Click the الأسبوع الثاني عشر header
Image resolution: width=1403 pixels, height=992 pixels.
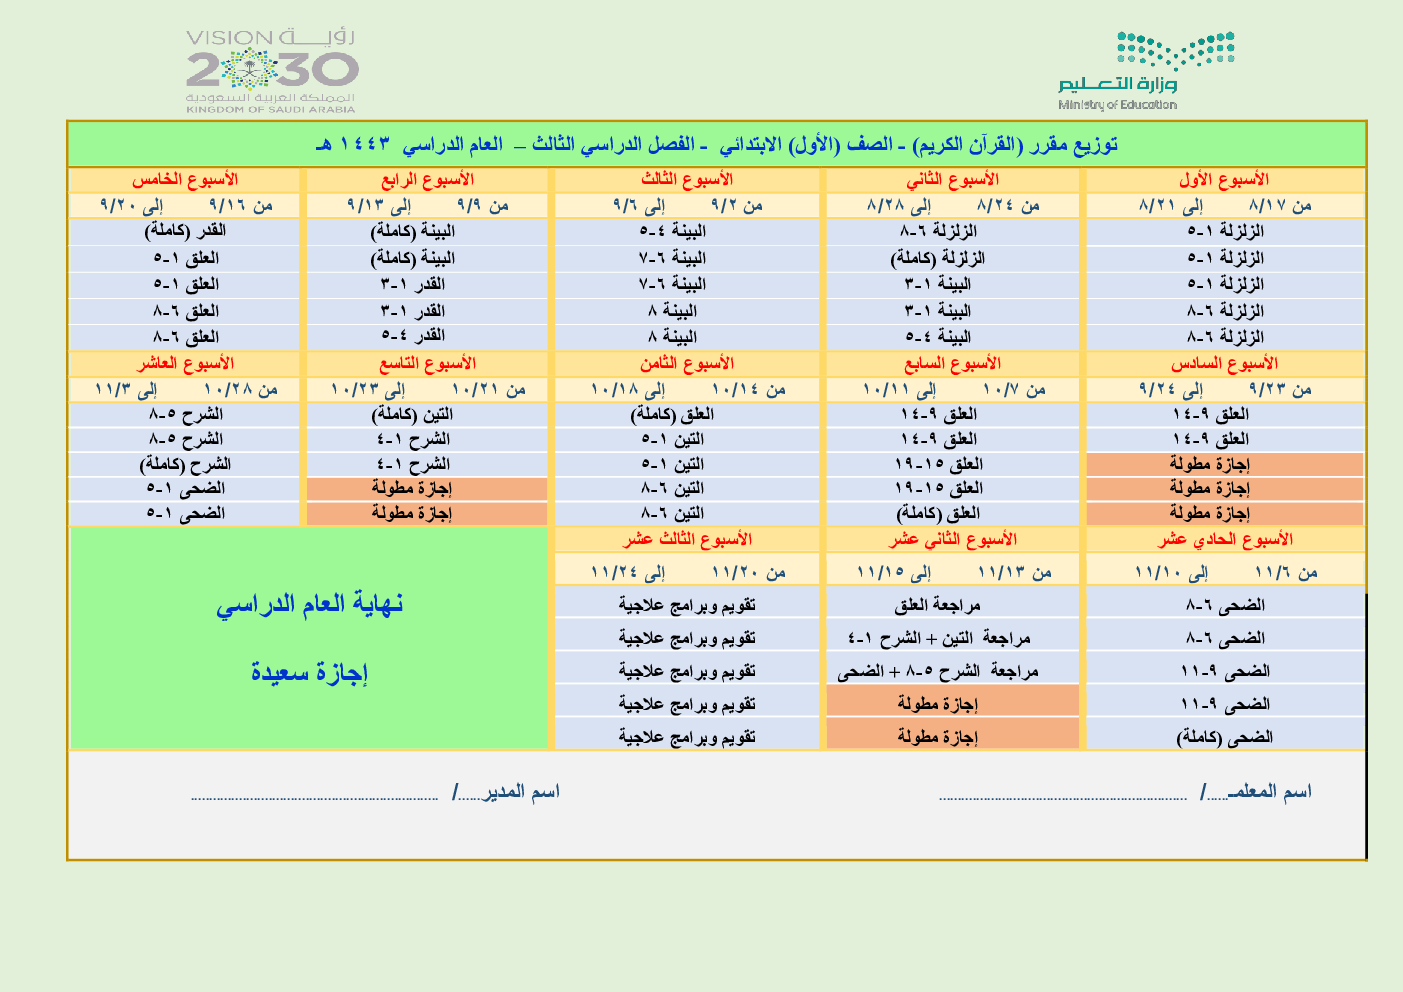pyautogui.click(x=953, y=539)
